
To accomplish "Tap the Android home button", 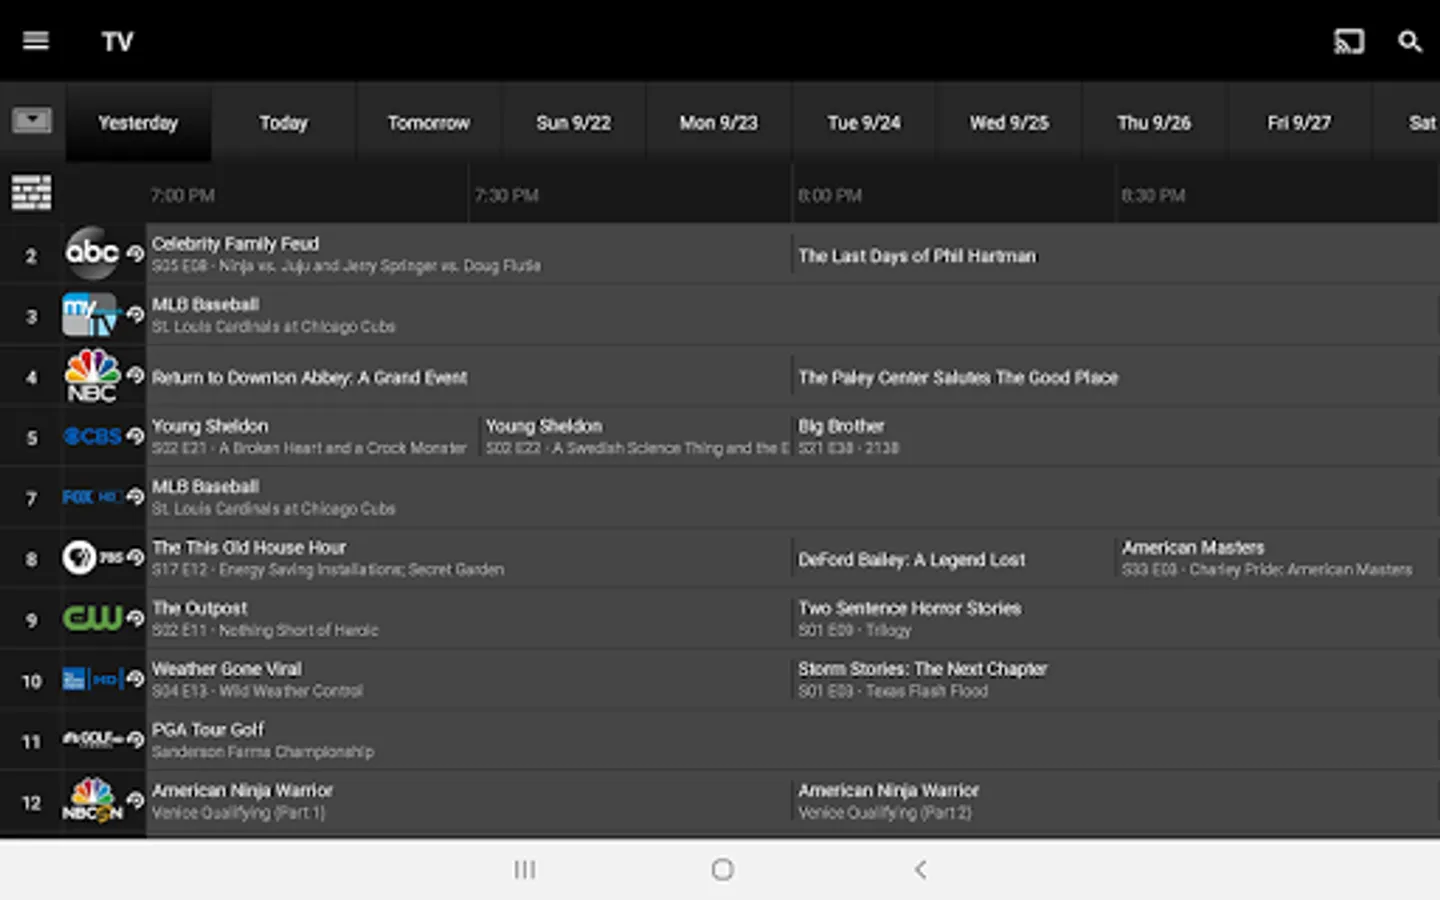I will [x=722, y=870].
